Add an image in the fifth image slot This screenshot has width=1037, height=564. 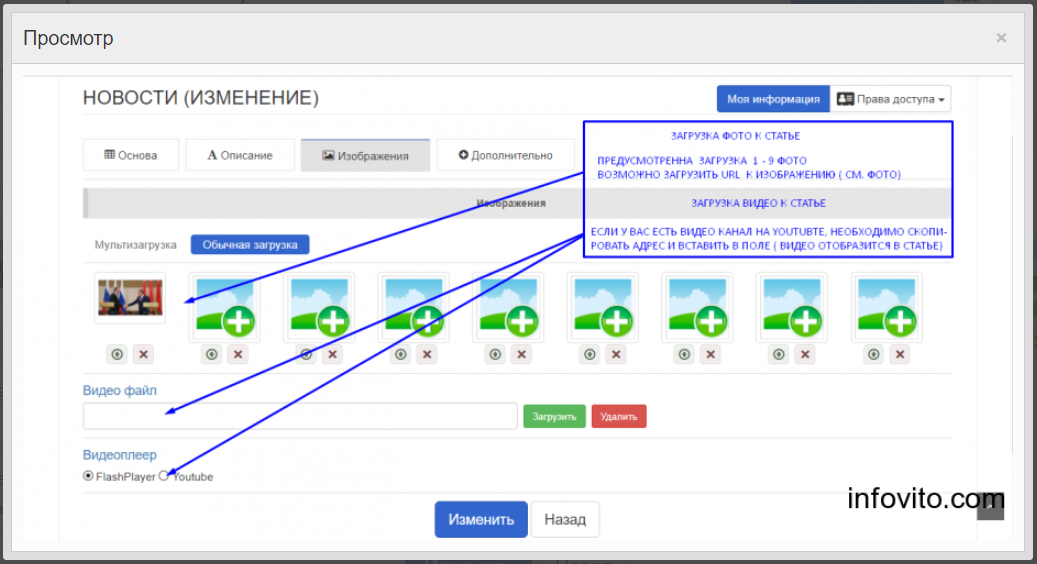[509, 307]
